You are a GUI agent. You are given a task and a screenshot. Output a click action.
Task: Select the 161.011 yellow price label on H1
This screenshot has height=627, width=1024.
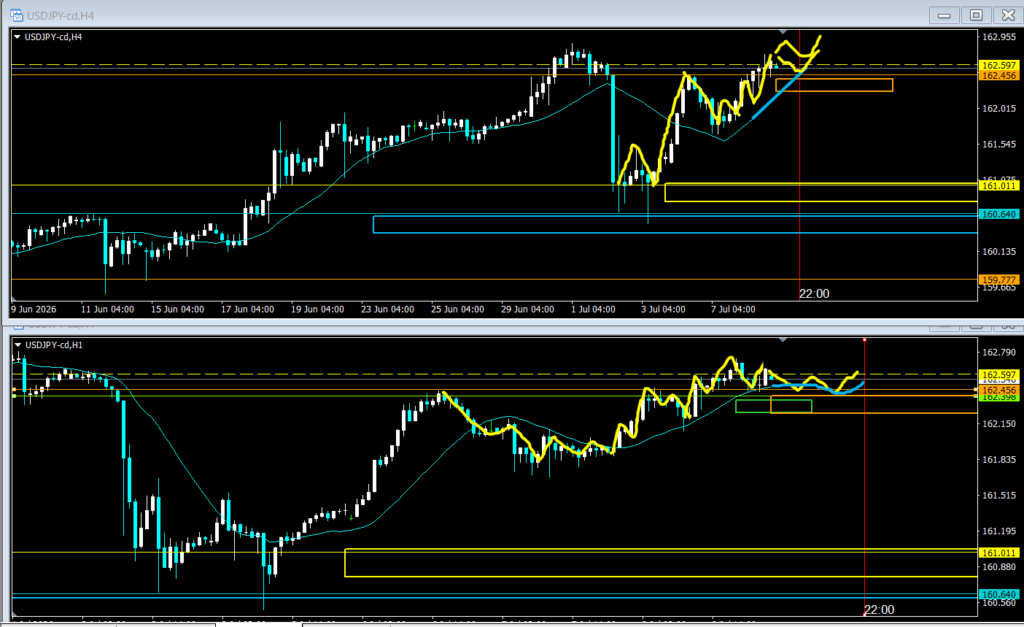pyautogui.click(x=999, y=553)
